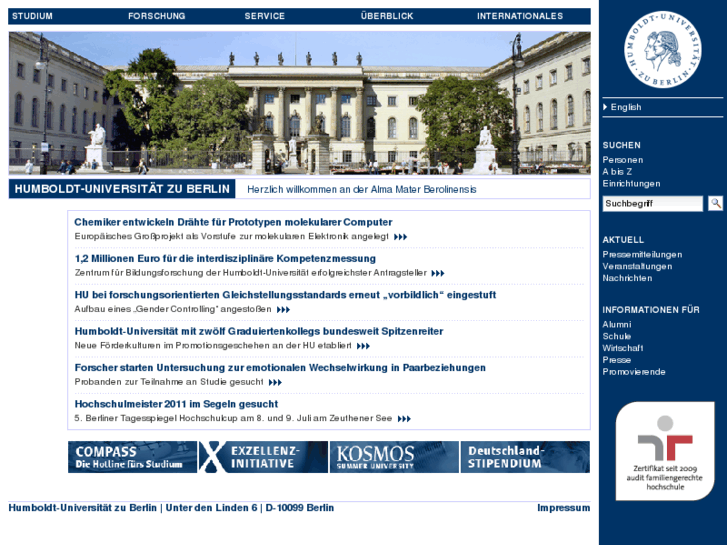
Task: Click the Impressum footer link
Action: coord(563,508)
